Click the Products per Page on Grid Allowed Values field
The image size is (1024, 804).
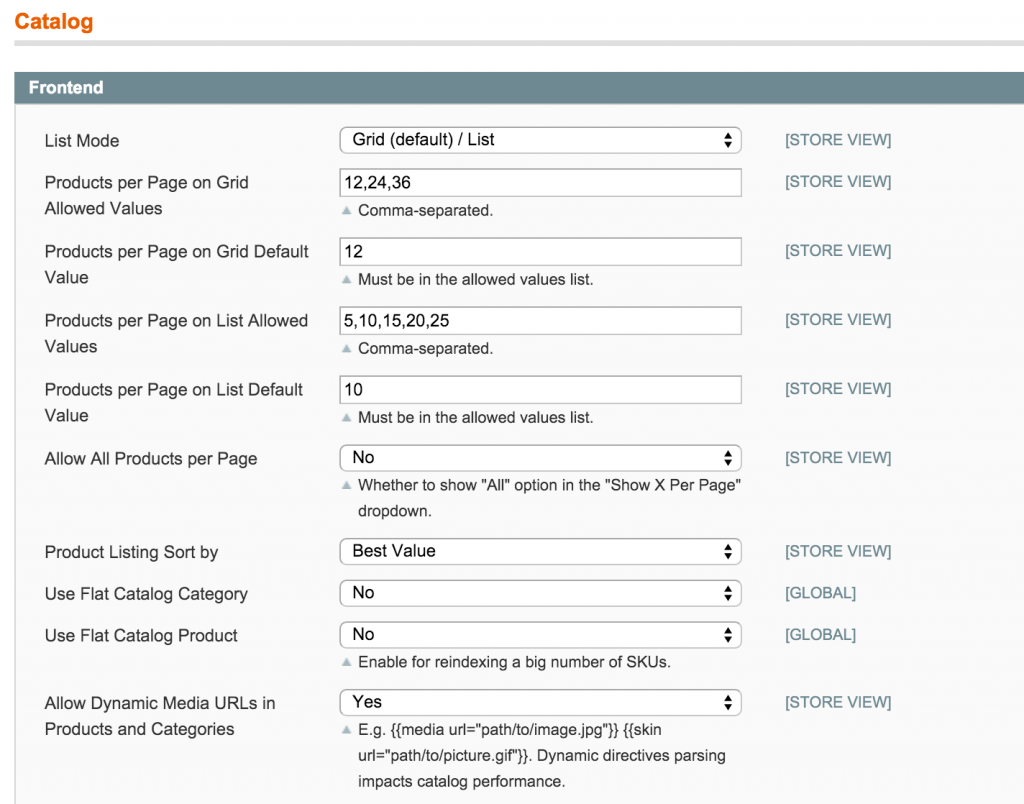tap(540, 182)
